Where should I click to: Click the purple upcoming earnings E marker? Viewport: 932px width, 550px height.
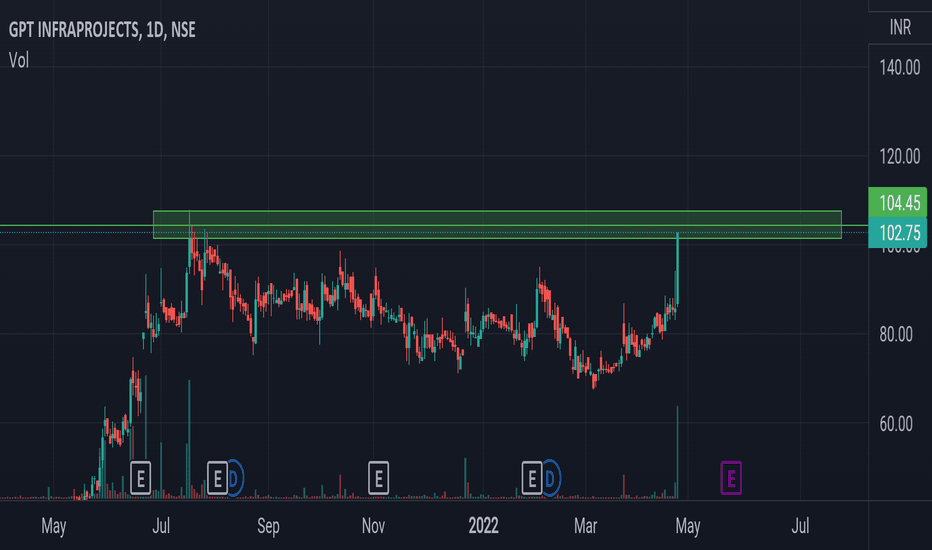pos(731,478)
